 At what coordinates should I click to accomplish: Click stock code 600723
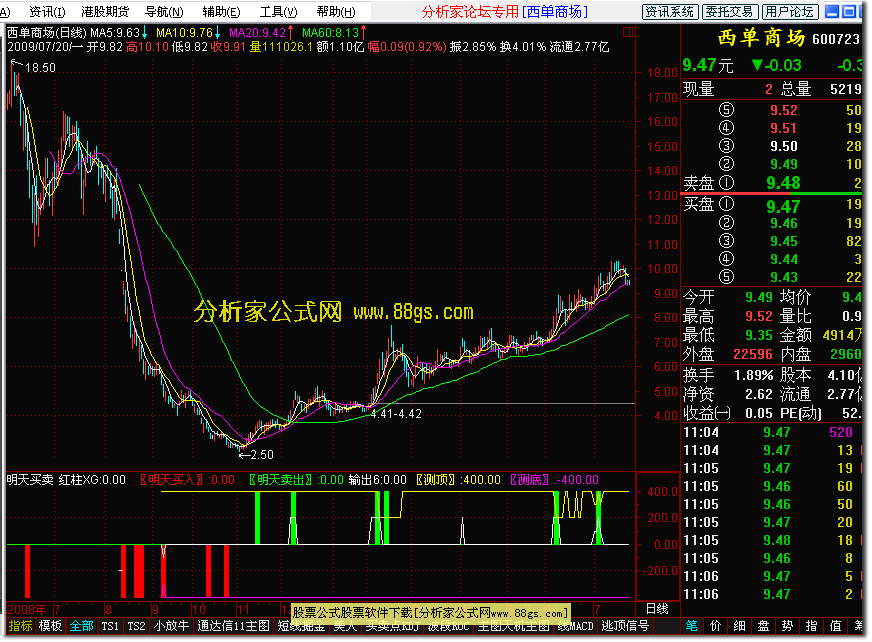836,39
